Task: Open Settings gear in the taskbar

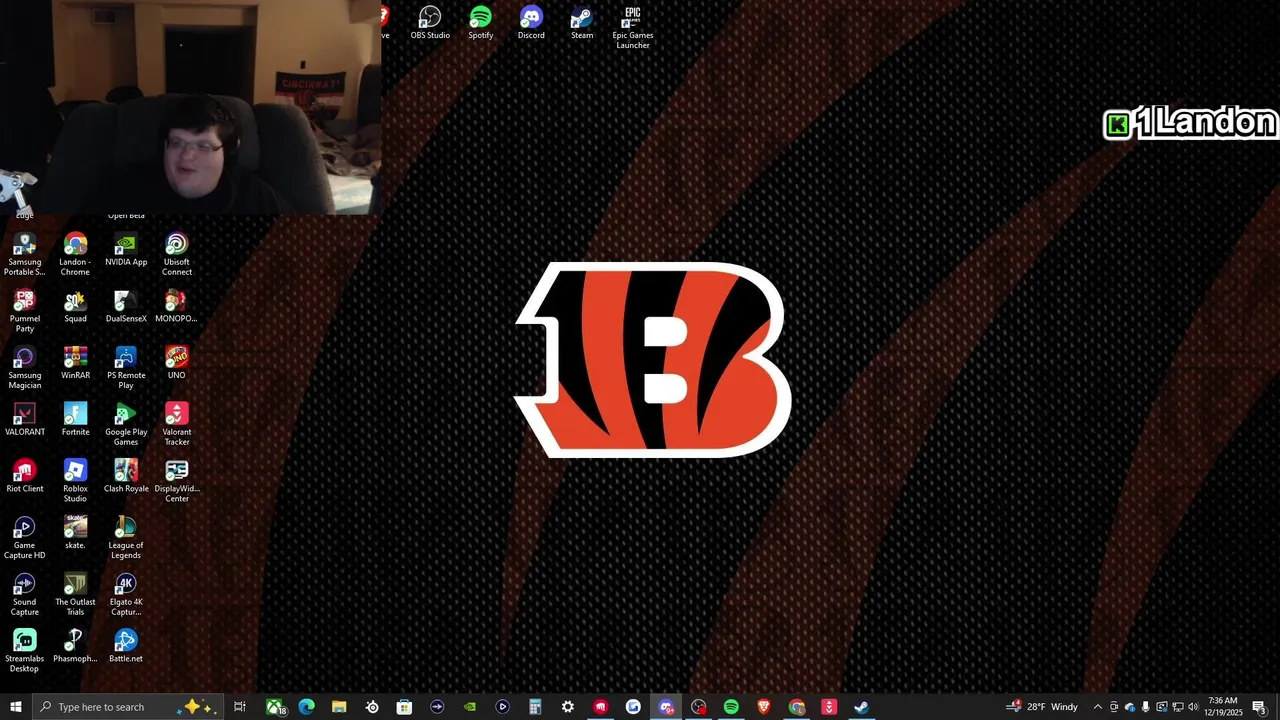Action: click(x=568, y=707)
